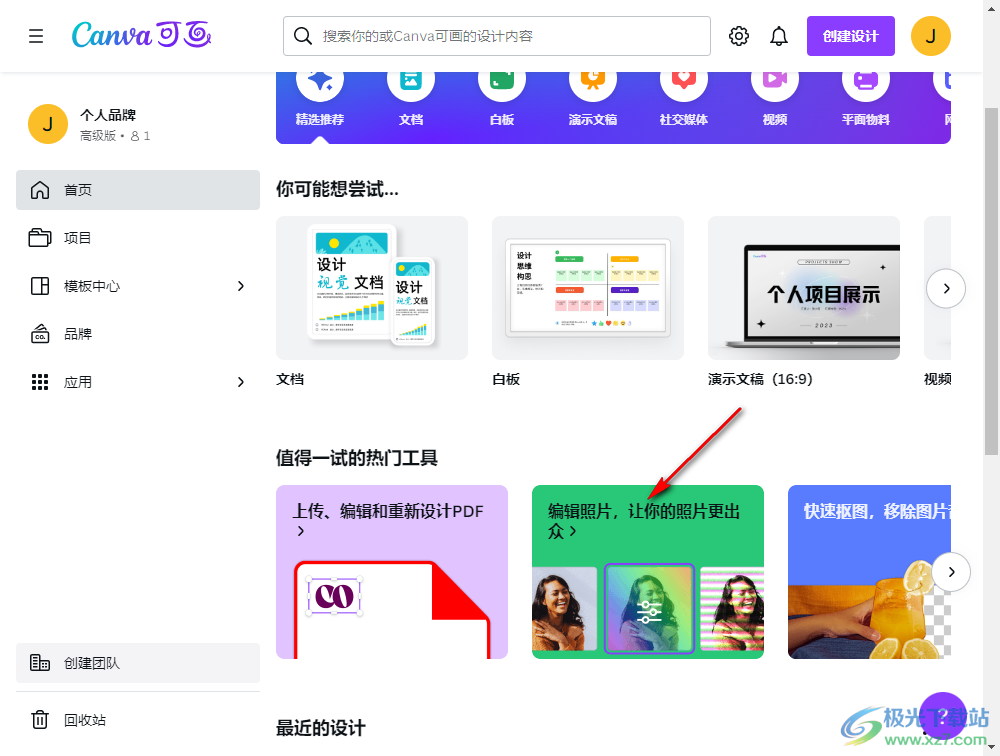1000x756 pixels.
Task: Open the hamburger menu icon
Action: tap(36, 36)
